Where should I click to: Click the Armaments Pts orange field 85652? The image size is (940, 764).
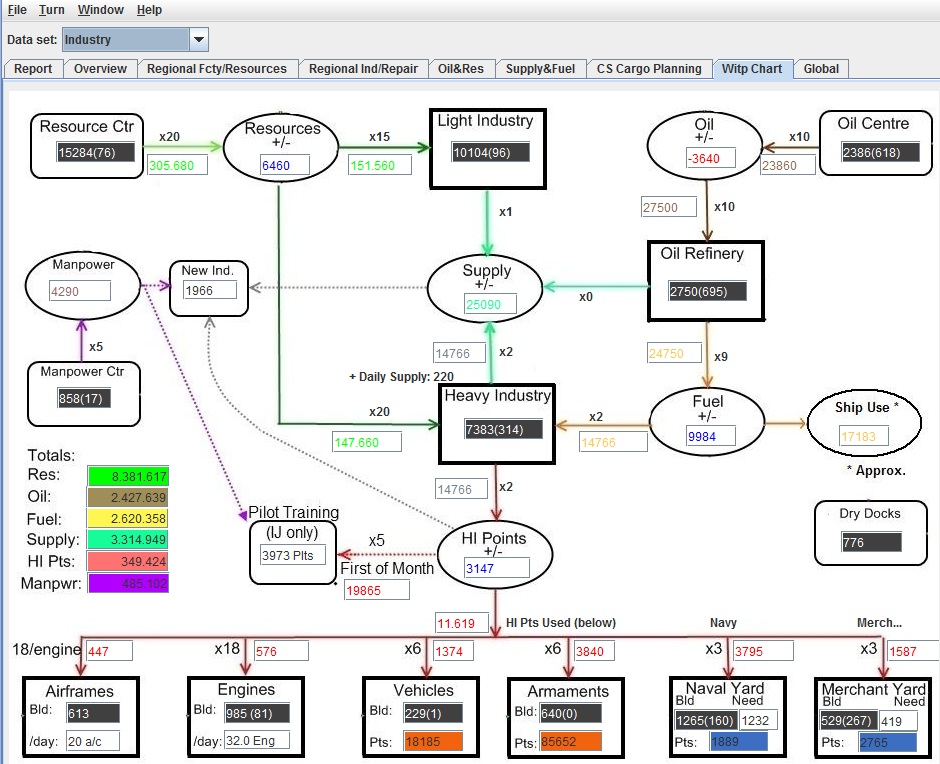click(x=570, y=742)
